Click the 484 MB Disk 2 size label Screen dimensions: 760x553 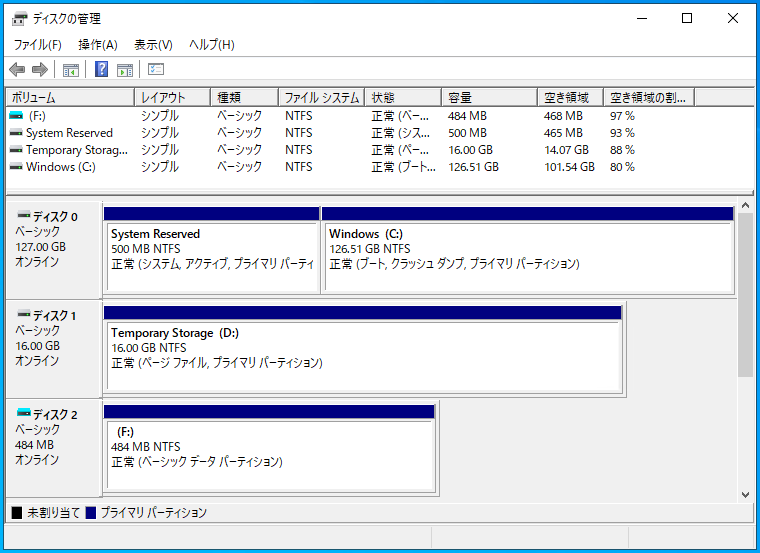[x=34, y=444]
